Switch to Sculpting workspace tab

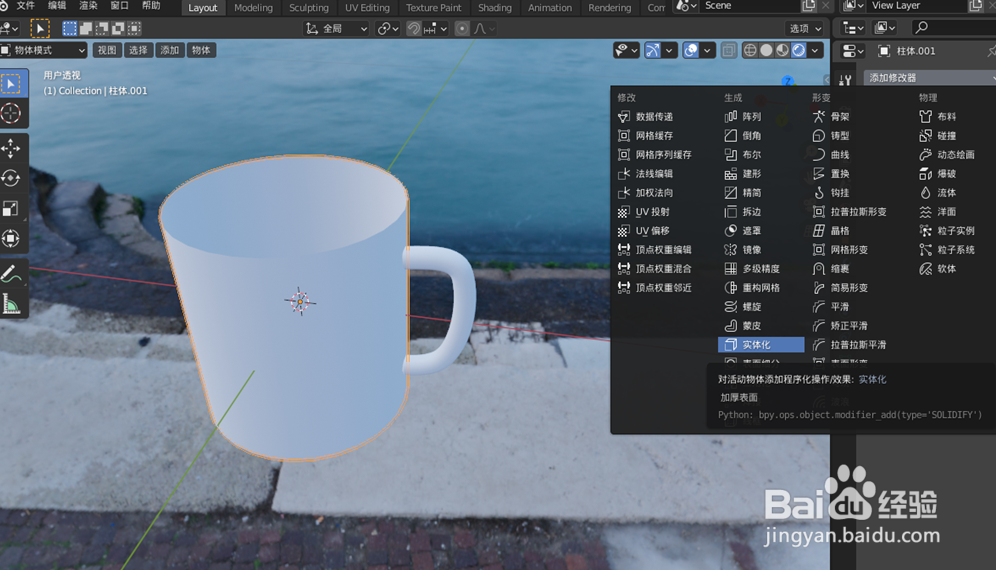pos(309,8)
